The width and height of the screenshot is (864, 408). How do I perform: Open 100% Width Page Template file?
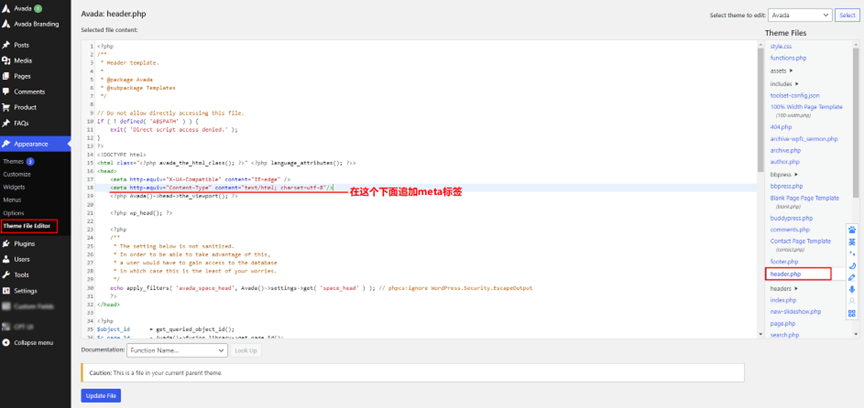(x=806, y=107)
